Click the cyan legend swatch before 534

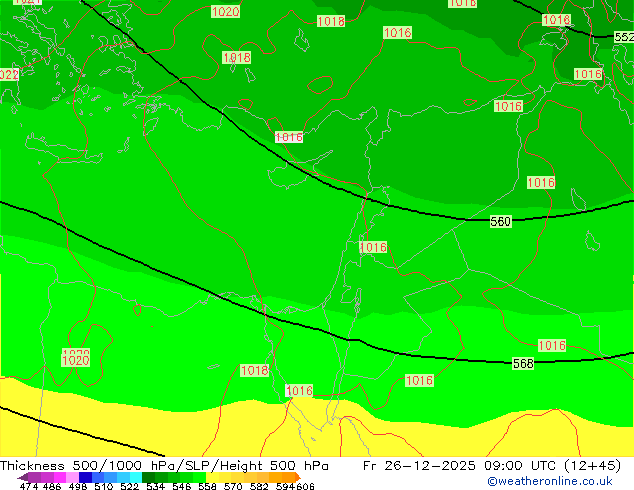(136, 477)
